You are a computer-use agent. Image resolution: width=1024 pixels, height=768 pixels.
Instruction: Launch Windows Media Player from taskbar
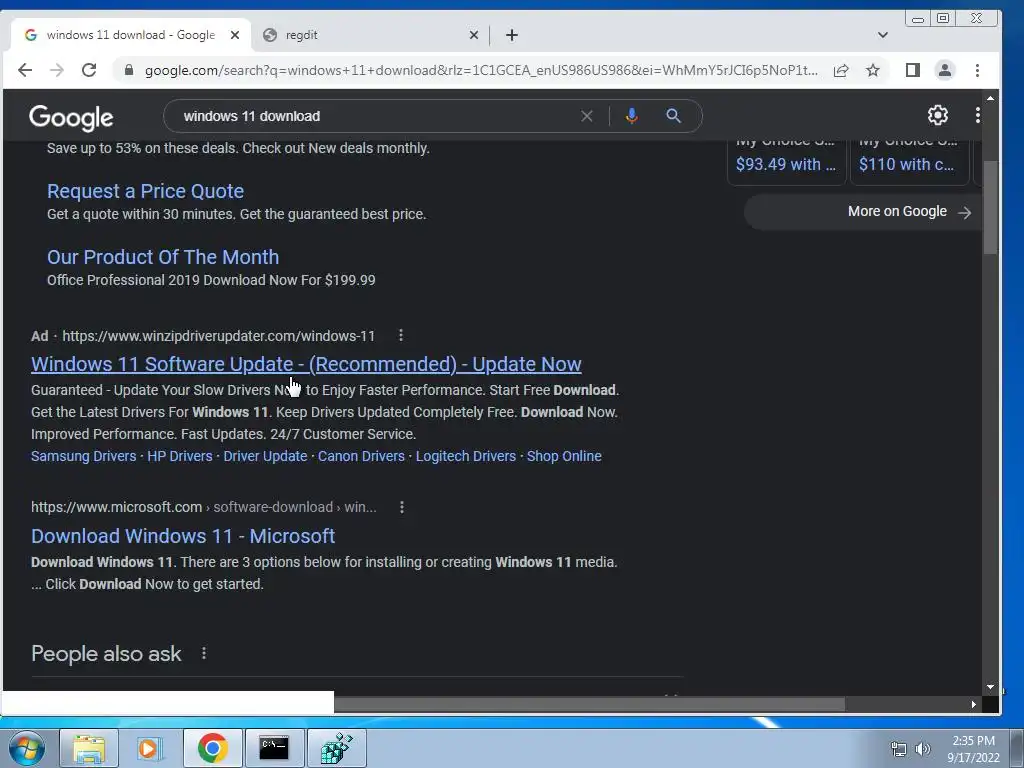150,748
